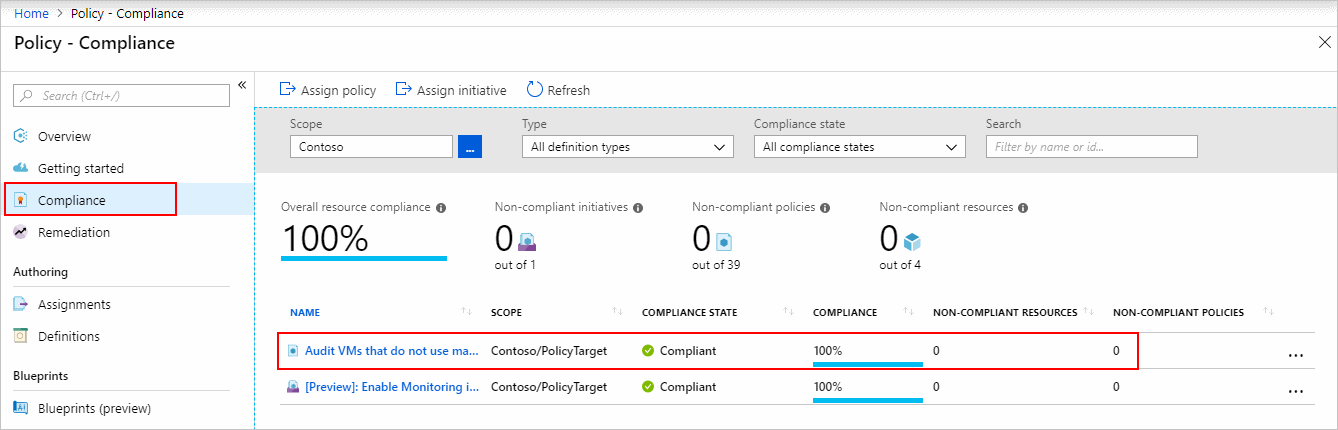Click the Assignments sidebar icon

[x=21, y=304]
